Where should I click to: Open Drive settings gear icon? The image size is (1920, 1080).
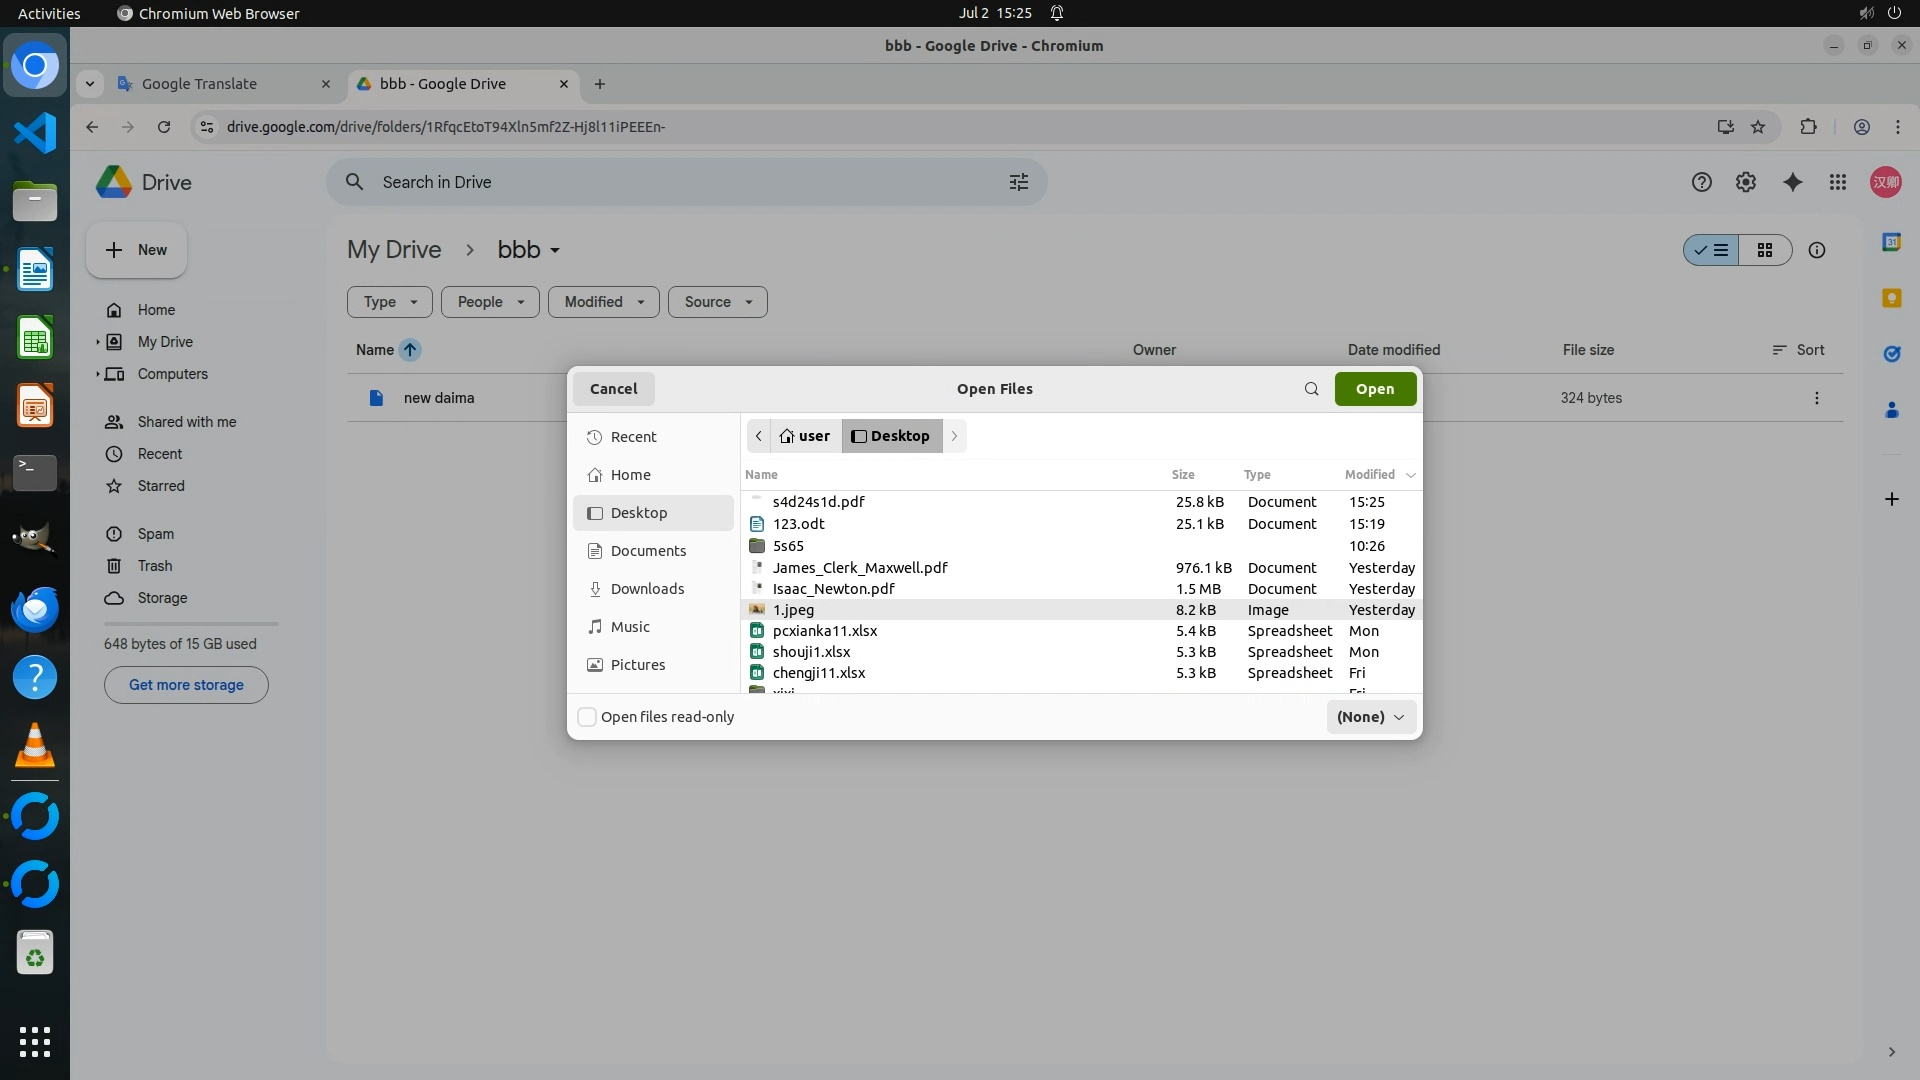coord(1746,182)
